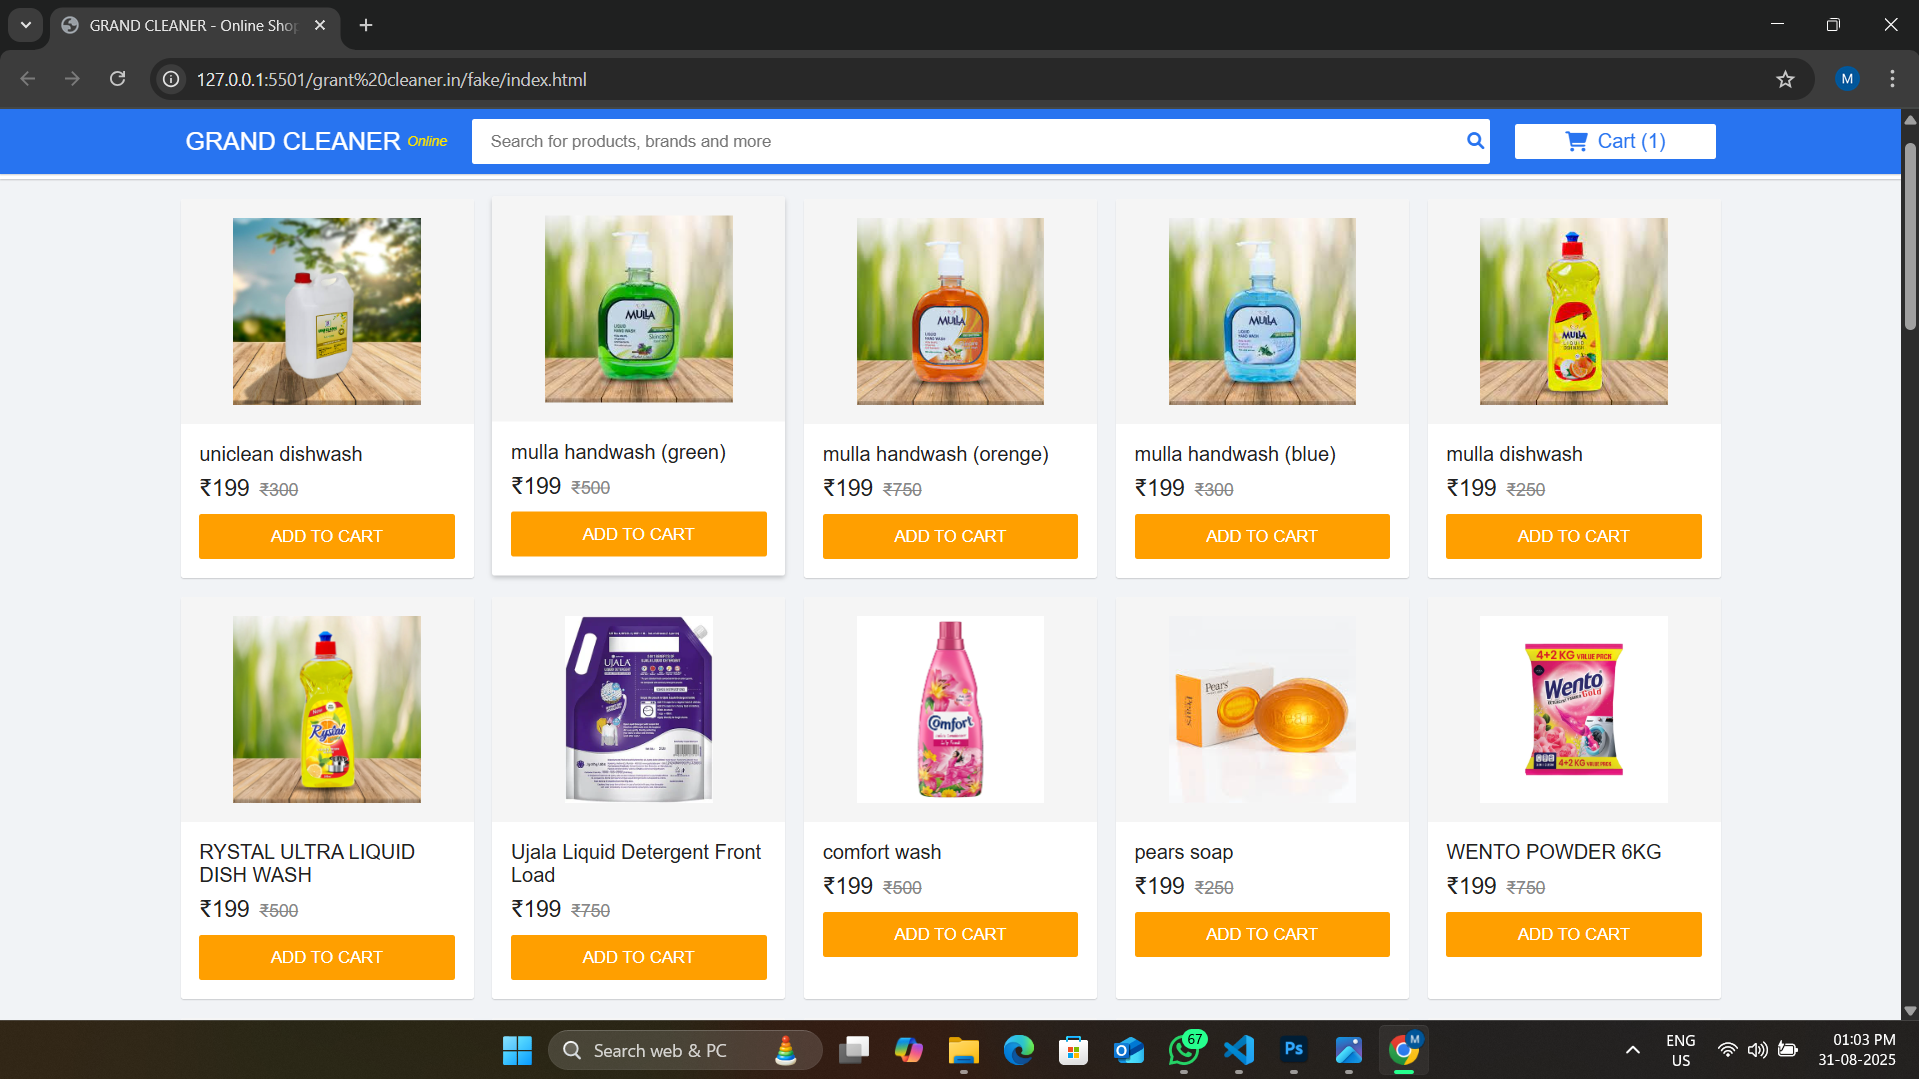Open the green mulla handwash image
The image size is (1919, 1079).
639,309
